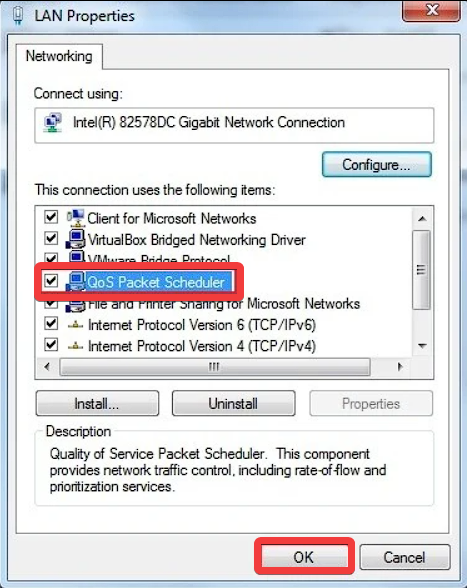Uncheck Internet Protocol Version 4 checkbox
The image size is (467, 588).
(x=51, y=345)
